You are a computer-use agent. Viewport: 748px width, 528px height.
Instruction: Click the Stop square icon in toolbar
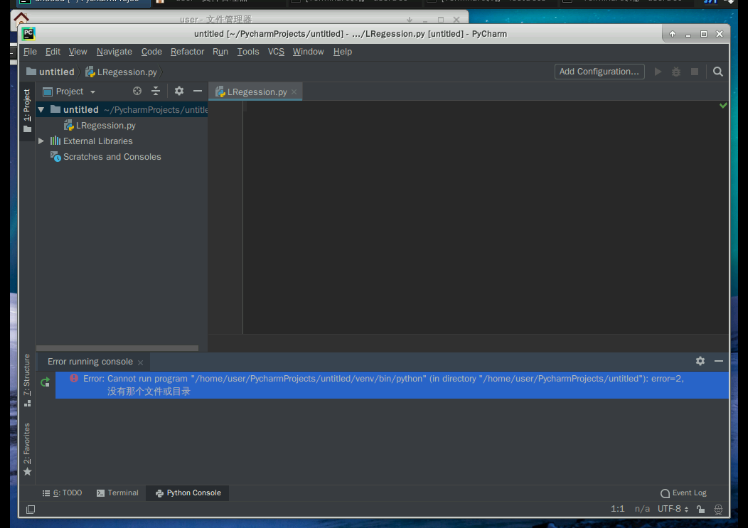pyautogui.click(x=694, y=72)
